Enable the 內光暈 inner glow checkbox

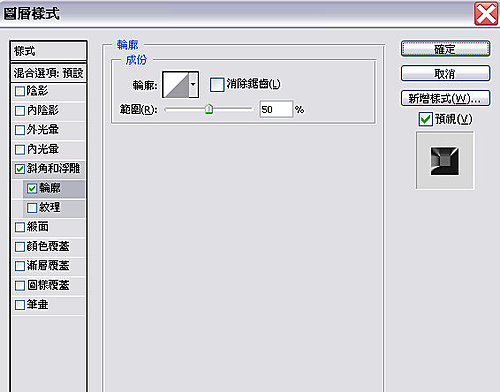tap(20, 150)
